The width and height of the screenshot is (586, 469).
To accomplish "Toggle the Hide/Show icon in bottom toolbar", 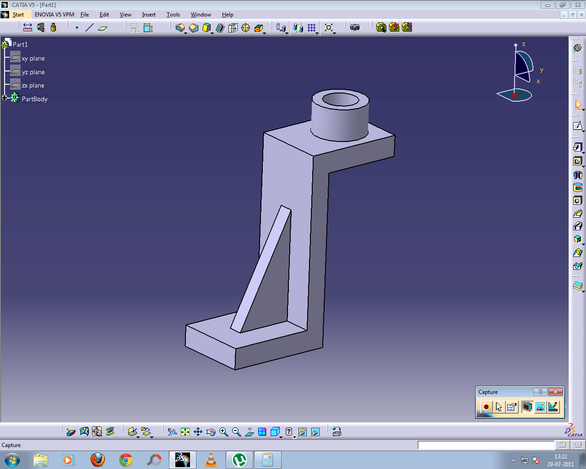I will [x=302, y=432].
